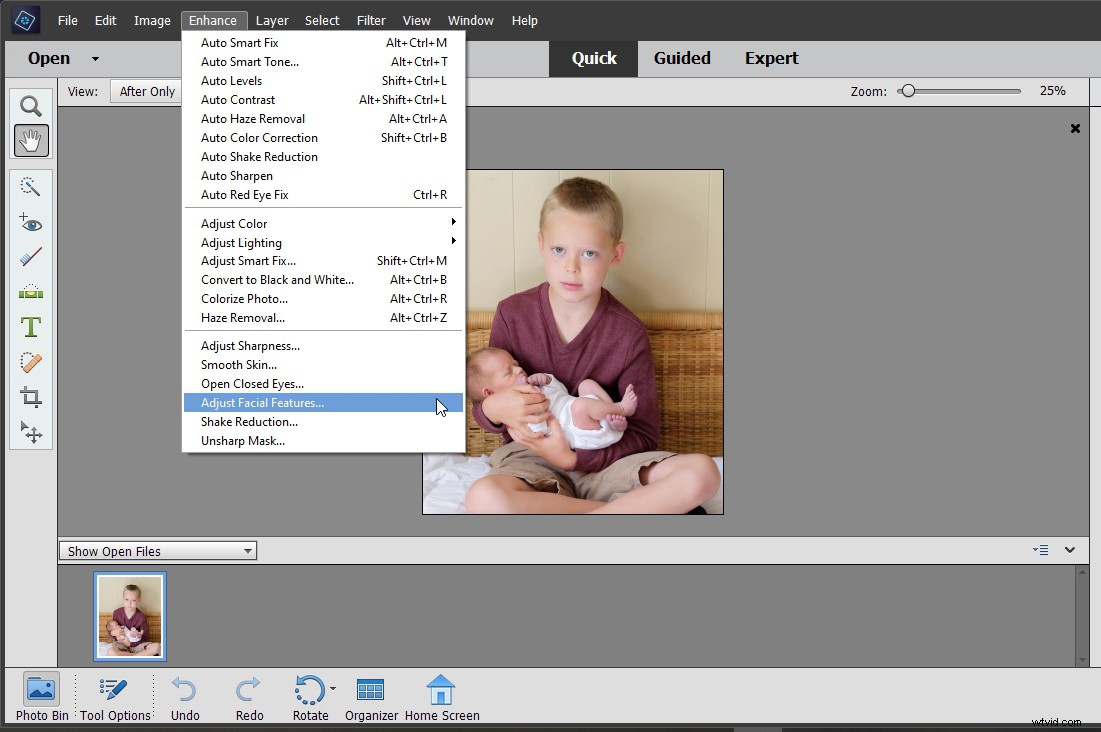Keep the Hand tool active

pyautogui.click(x=30, y=141)
